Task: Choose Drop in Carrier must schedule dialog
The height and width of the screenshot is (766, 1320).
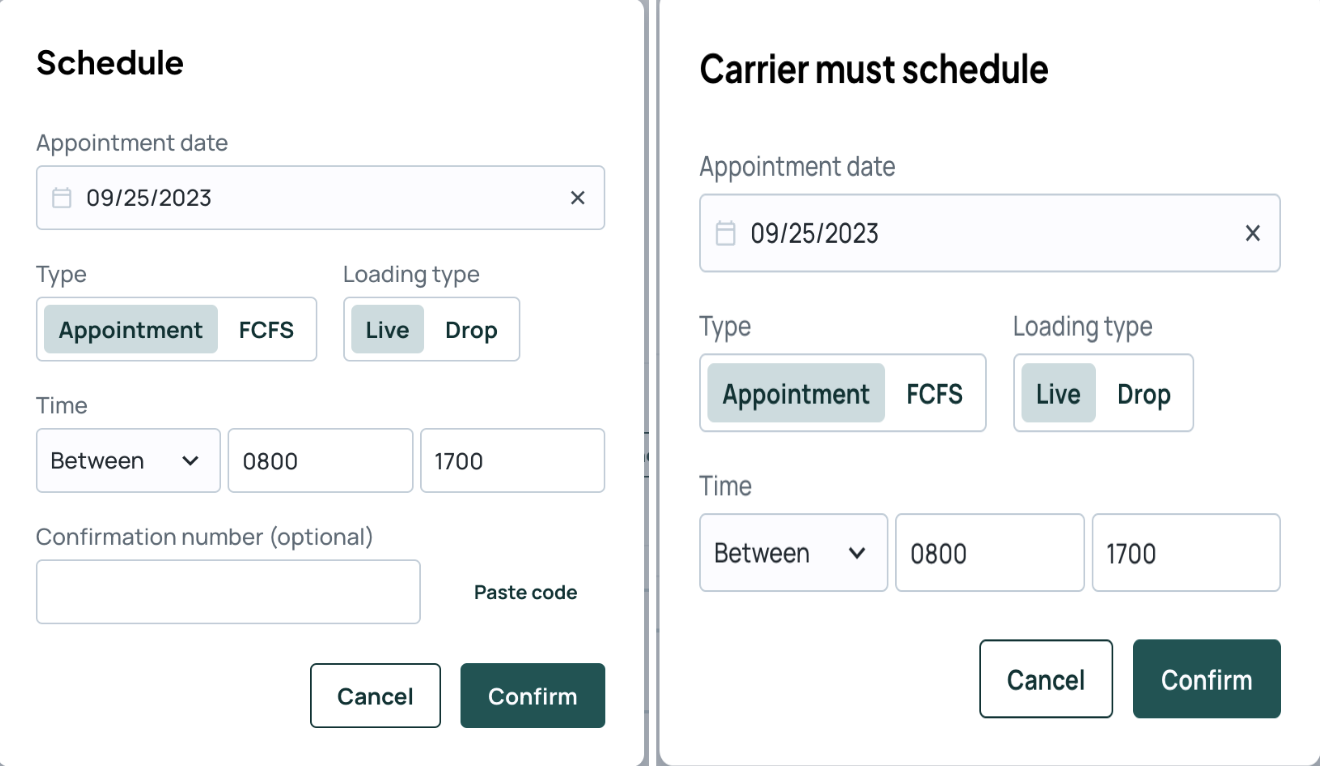Action: pos(1144,394)
